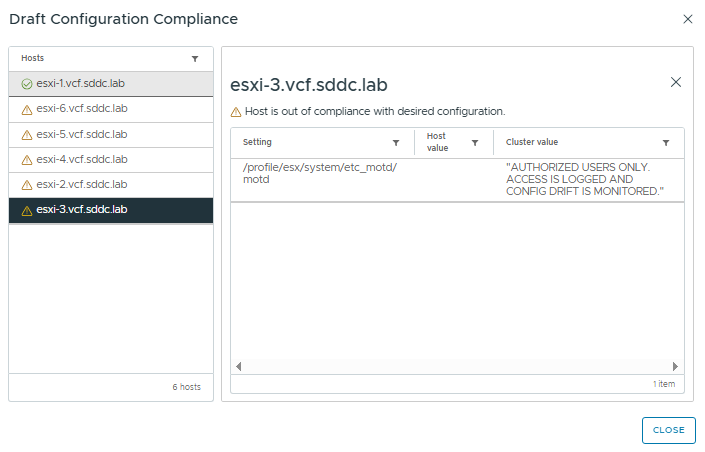
Task: Click the warning icon beside esxi-6
Action: pos(27,109)
